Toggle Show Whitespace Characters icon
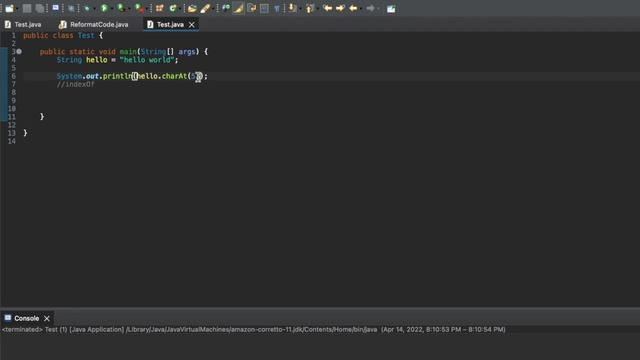This screenshot has width=640, height=360. tap(277, 8)
